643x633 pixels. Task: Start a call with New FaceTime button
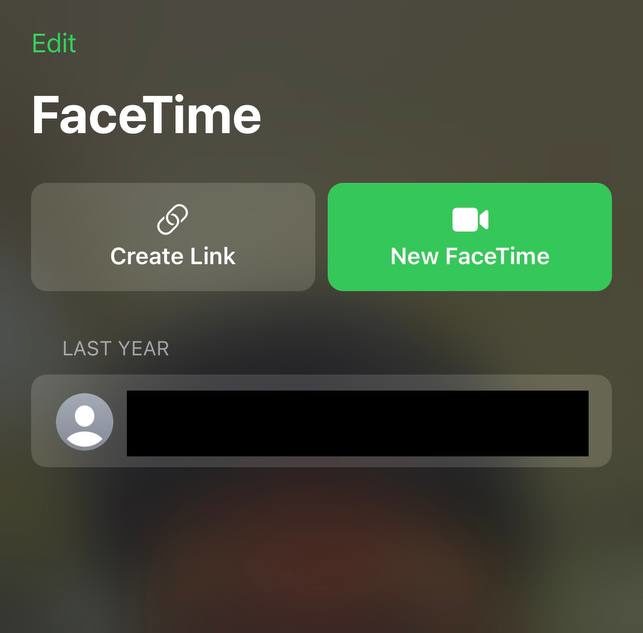[x=470, y=237]
